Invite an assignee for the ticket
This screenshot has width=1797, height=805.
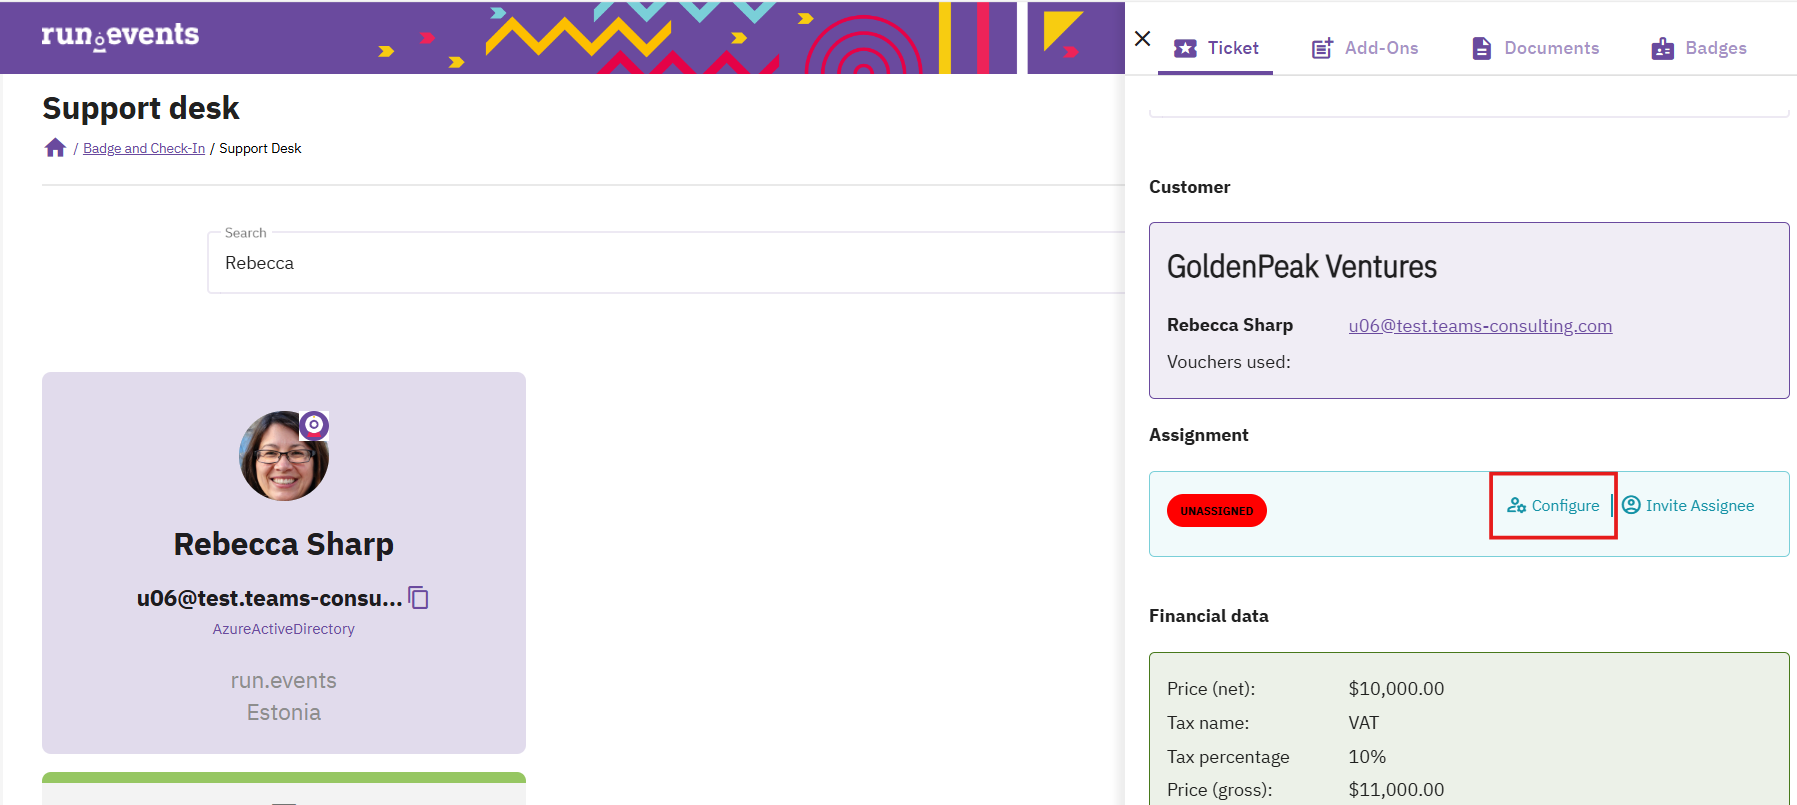point(1688,506)
